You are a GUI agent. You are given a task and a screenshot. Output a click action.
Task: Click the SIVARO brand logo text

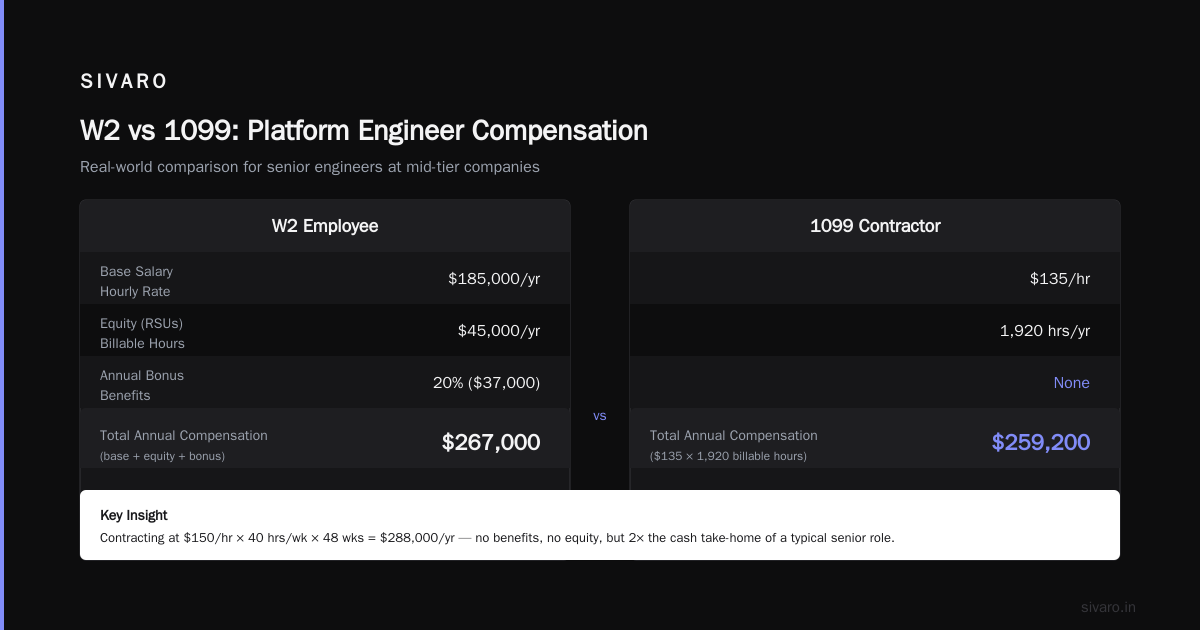(124, 81)
